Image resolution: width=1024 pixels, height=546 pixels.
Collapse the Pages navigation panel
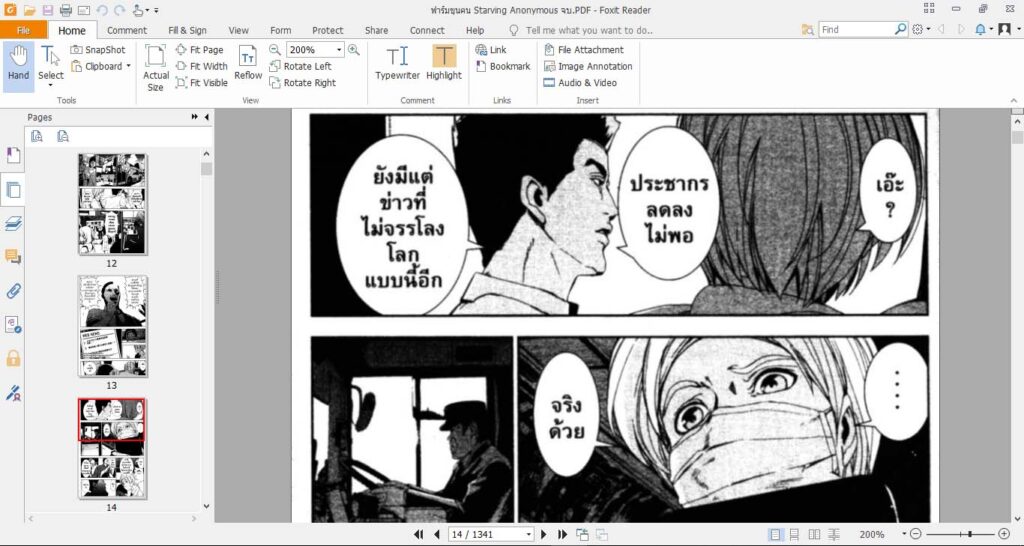[207, 117]
